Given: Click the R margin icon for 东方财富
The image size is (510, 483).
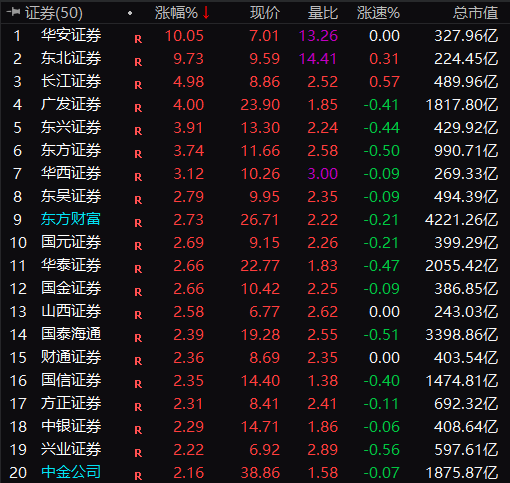Looking at the screenshot, I should click(138, 223).
